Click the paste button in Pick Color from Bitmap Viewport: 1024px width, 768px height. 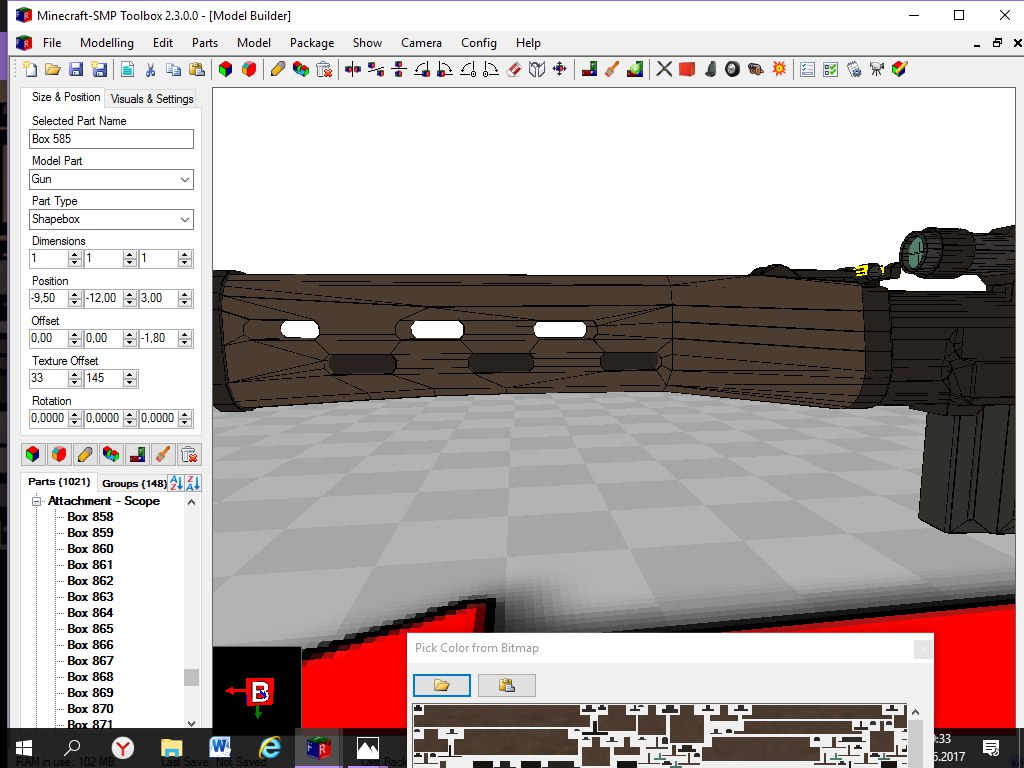click(507, 685)
